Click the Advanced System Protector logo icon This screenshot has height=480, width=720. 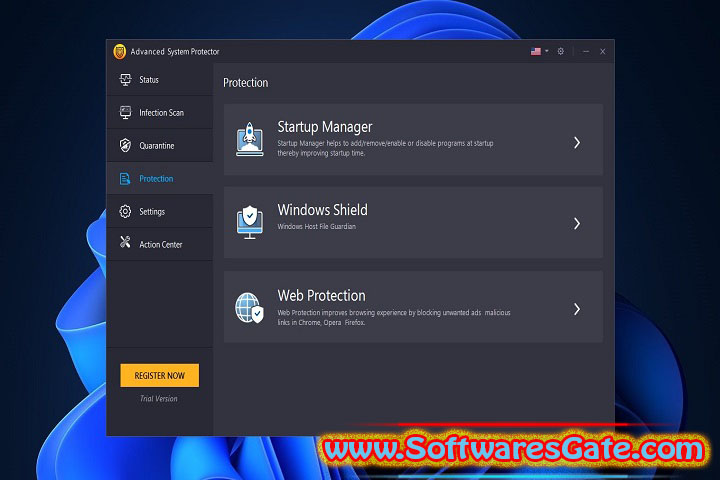tap(119, 51)
